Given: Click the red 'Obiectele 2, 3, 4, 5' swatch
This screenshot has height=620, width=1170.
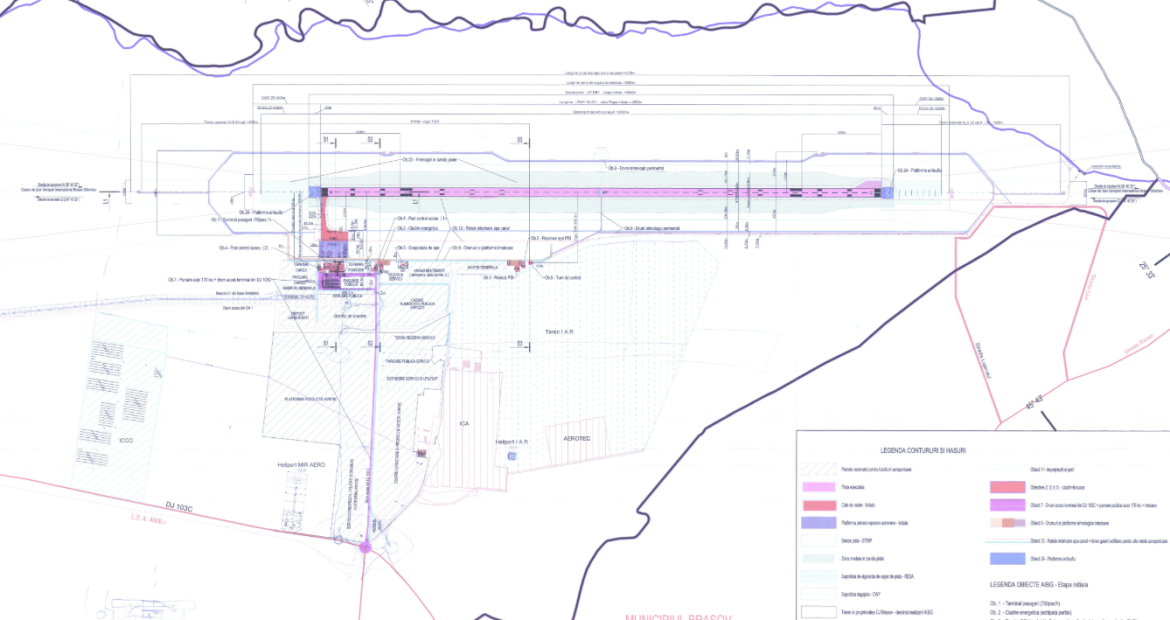Looking at the screenshot, I should [1007, 487].
